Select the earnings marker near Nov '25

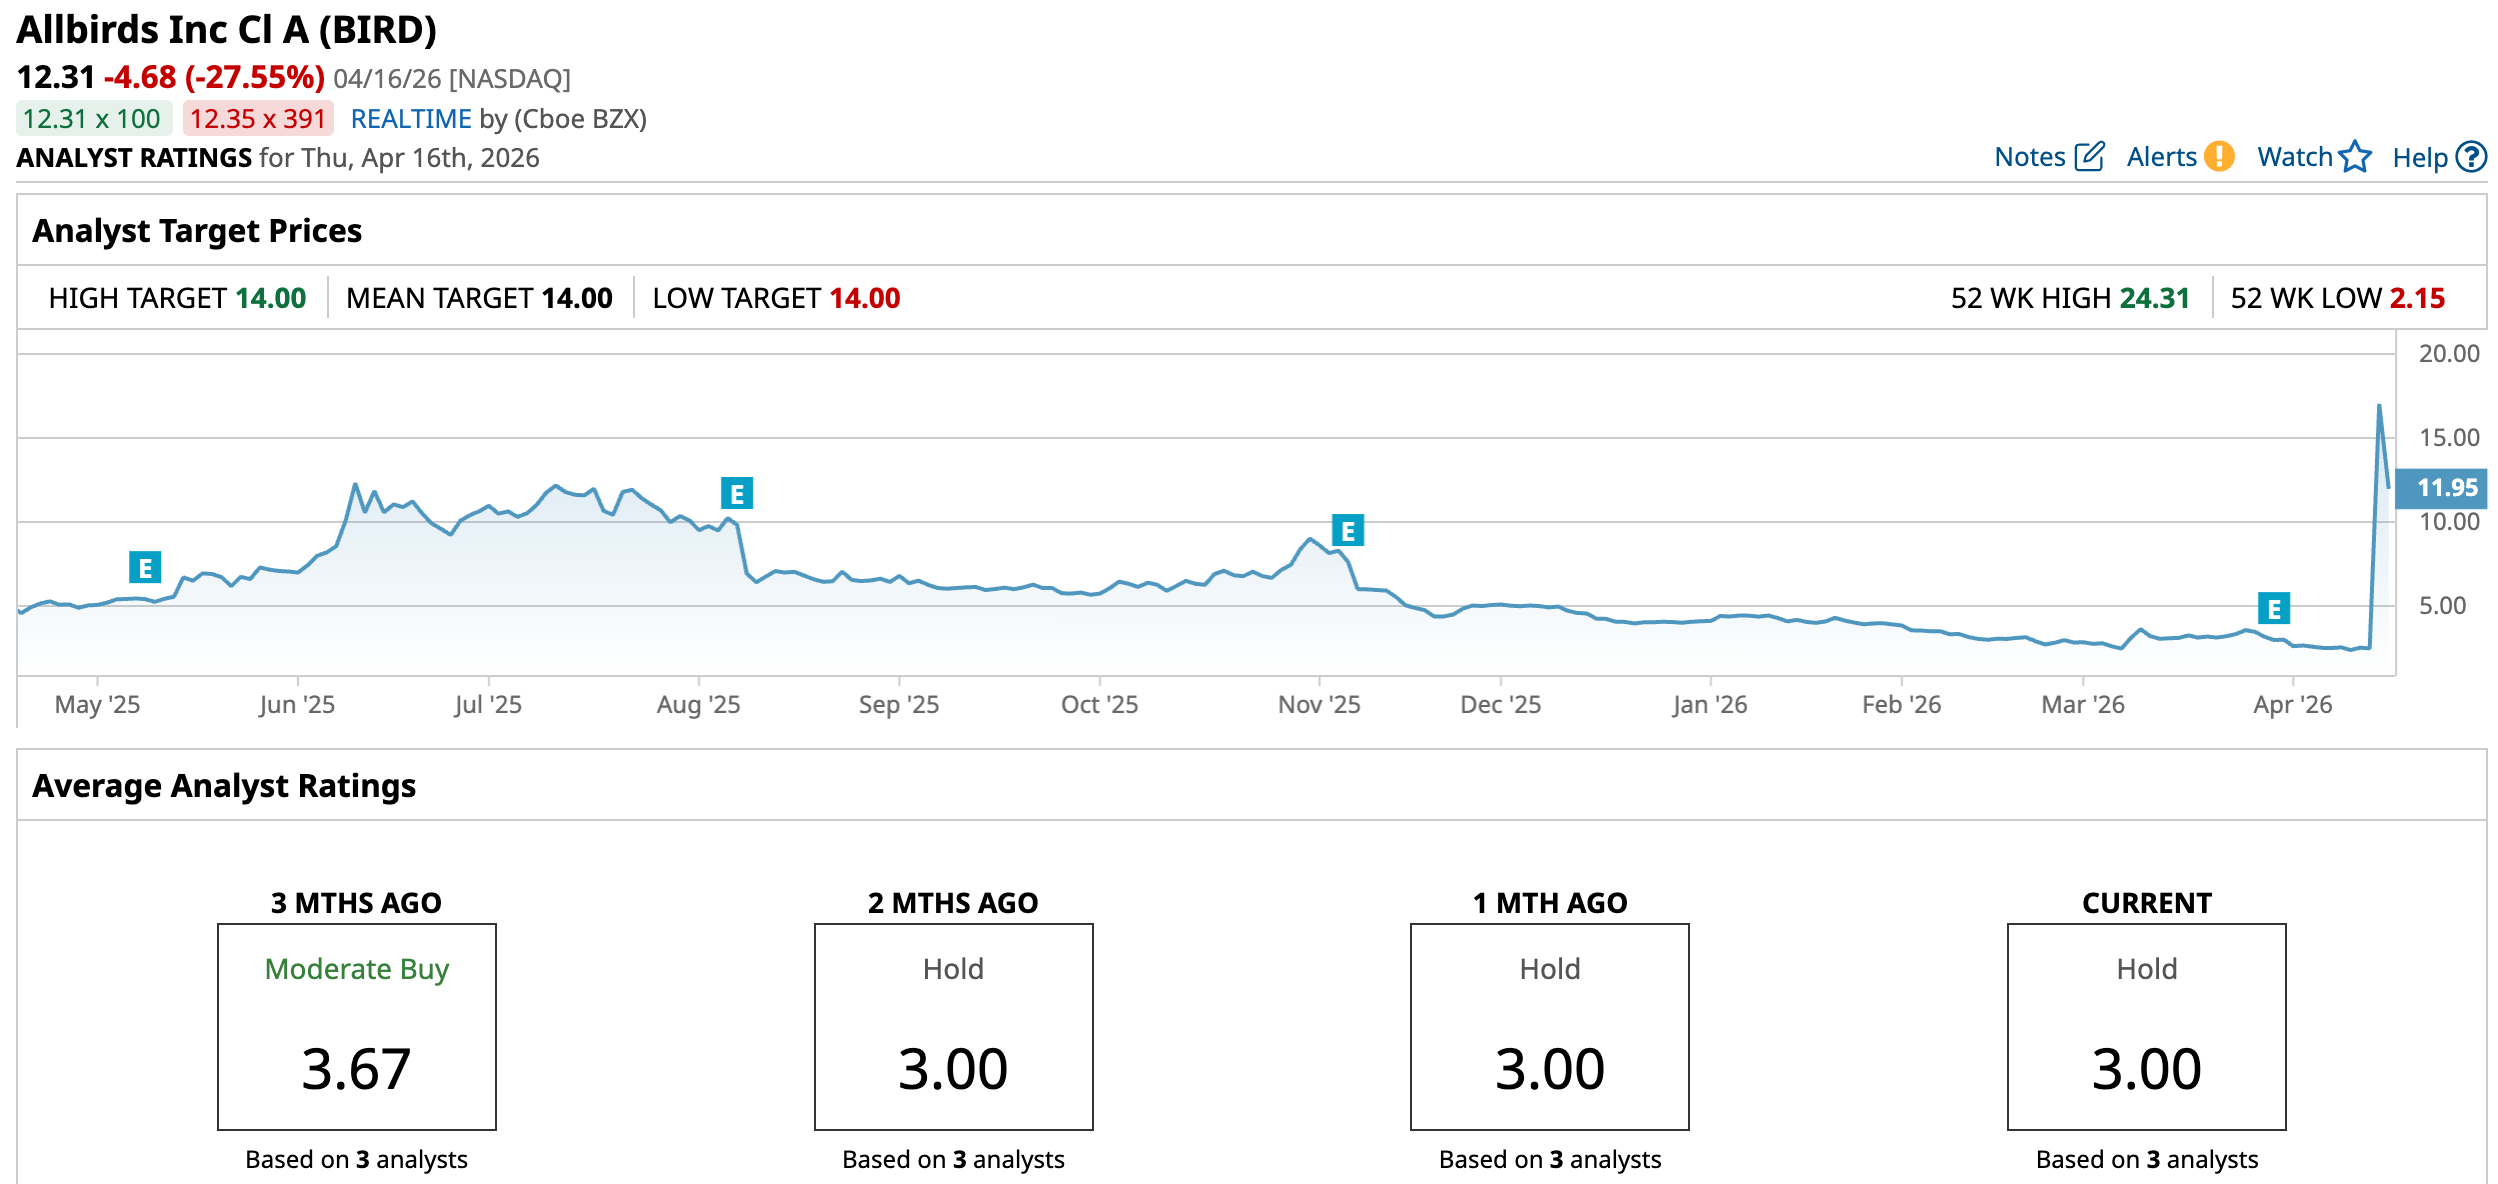(1348, 530)
